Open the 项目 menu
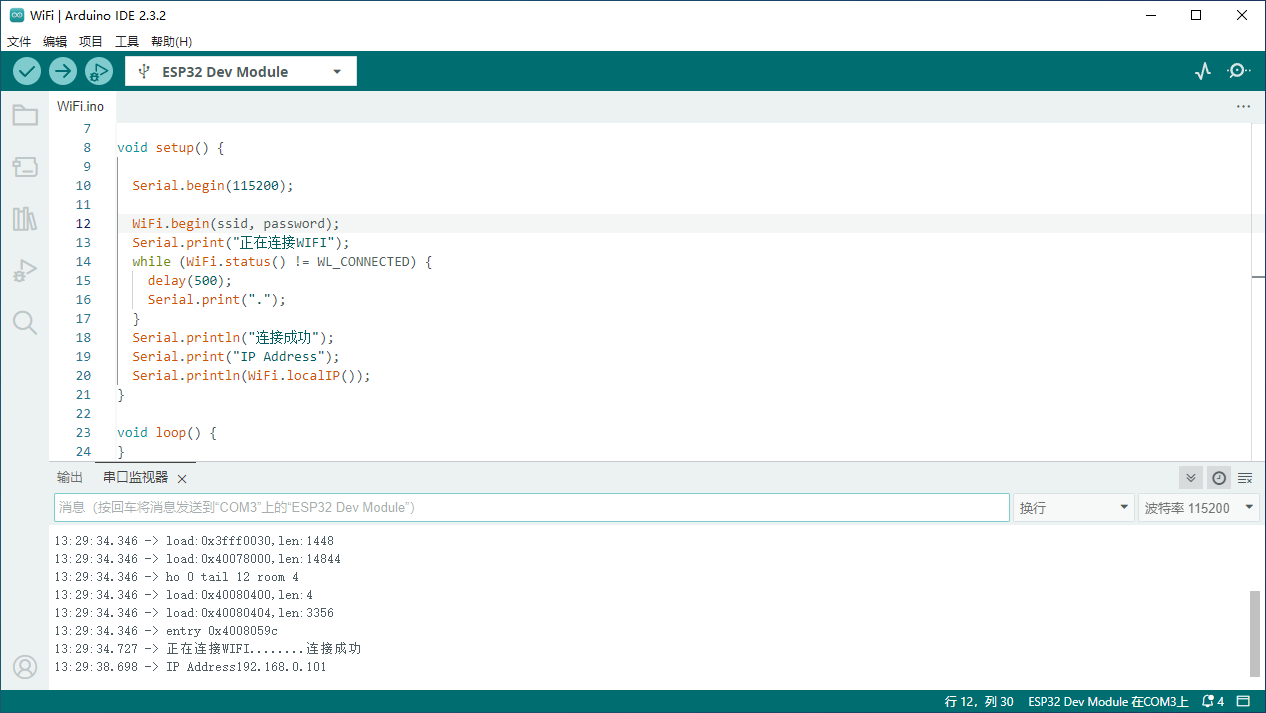This screenshot has width=1266, height=713. pos(91,41)
